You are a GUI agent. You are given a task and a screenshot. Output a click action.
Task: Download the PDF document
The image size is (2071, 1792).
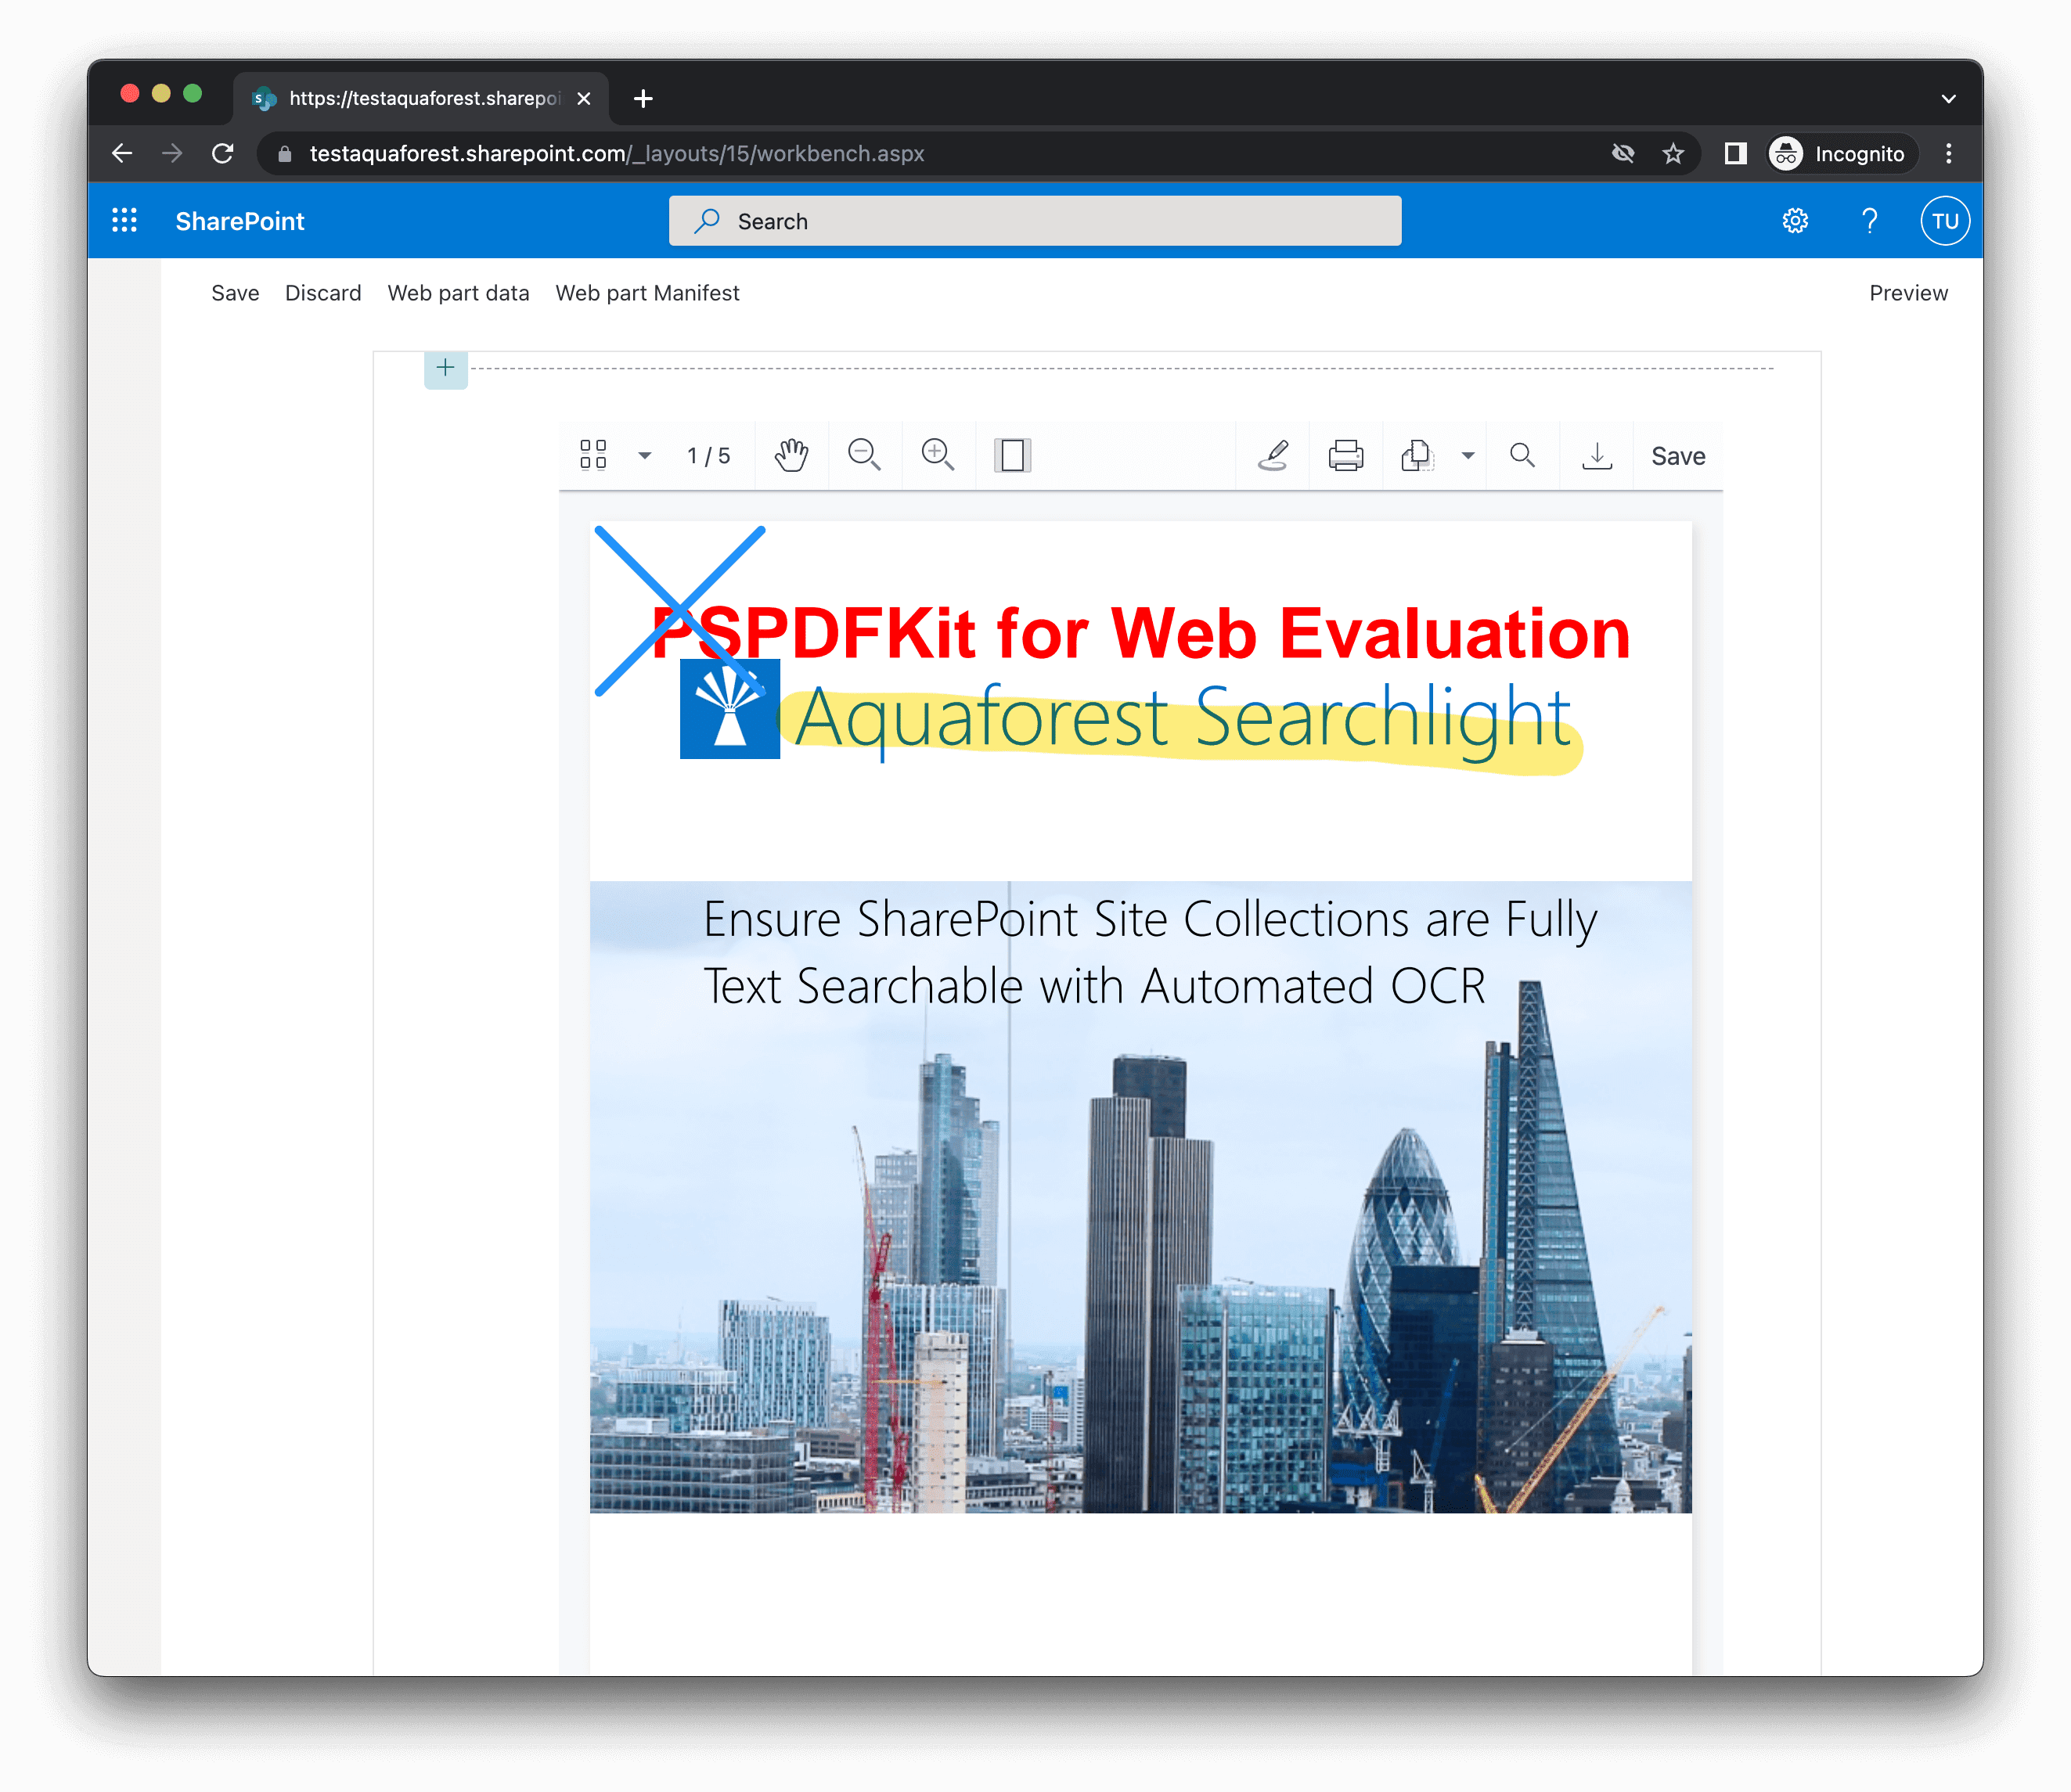point(1596,455)
